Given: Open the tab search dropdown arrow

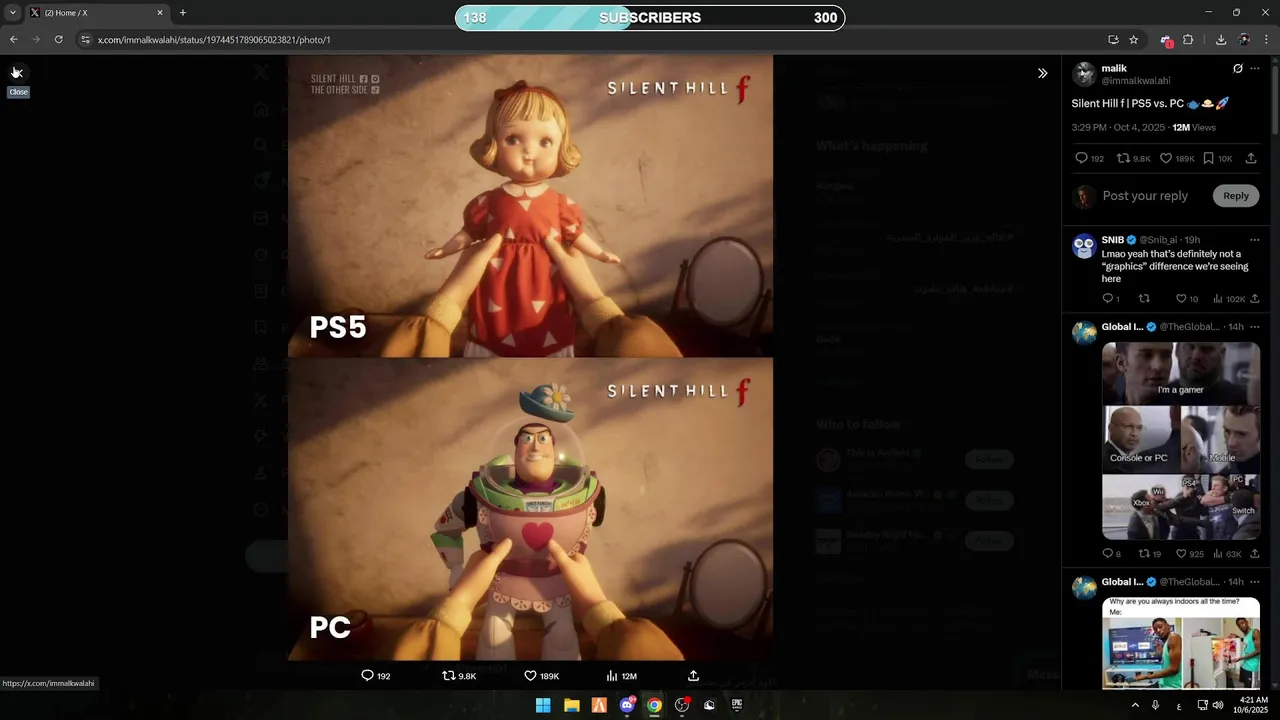Looking at the screenshot, I should click(x=13, y=13).
